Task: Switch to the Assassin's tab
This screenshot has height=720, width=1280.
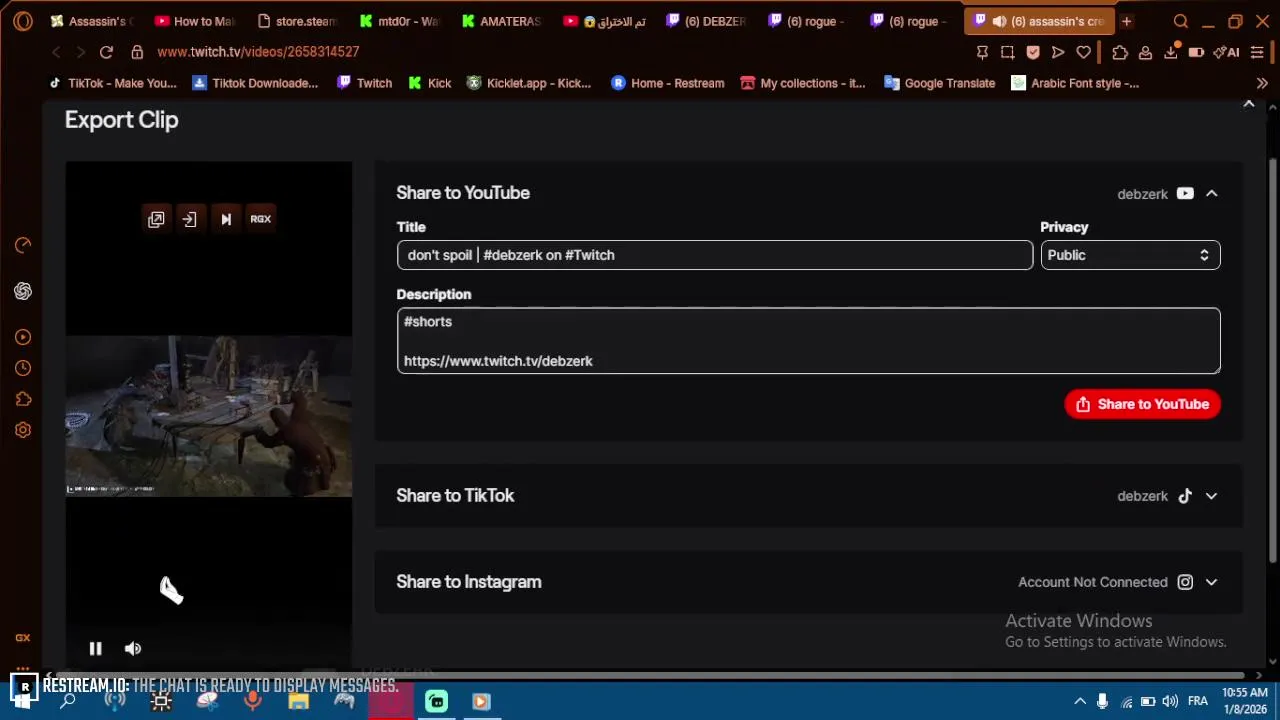Action: pos(90,21)
